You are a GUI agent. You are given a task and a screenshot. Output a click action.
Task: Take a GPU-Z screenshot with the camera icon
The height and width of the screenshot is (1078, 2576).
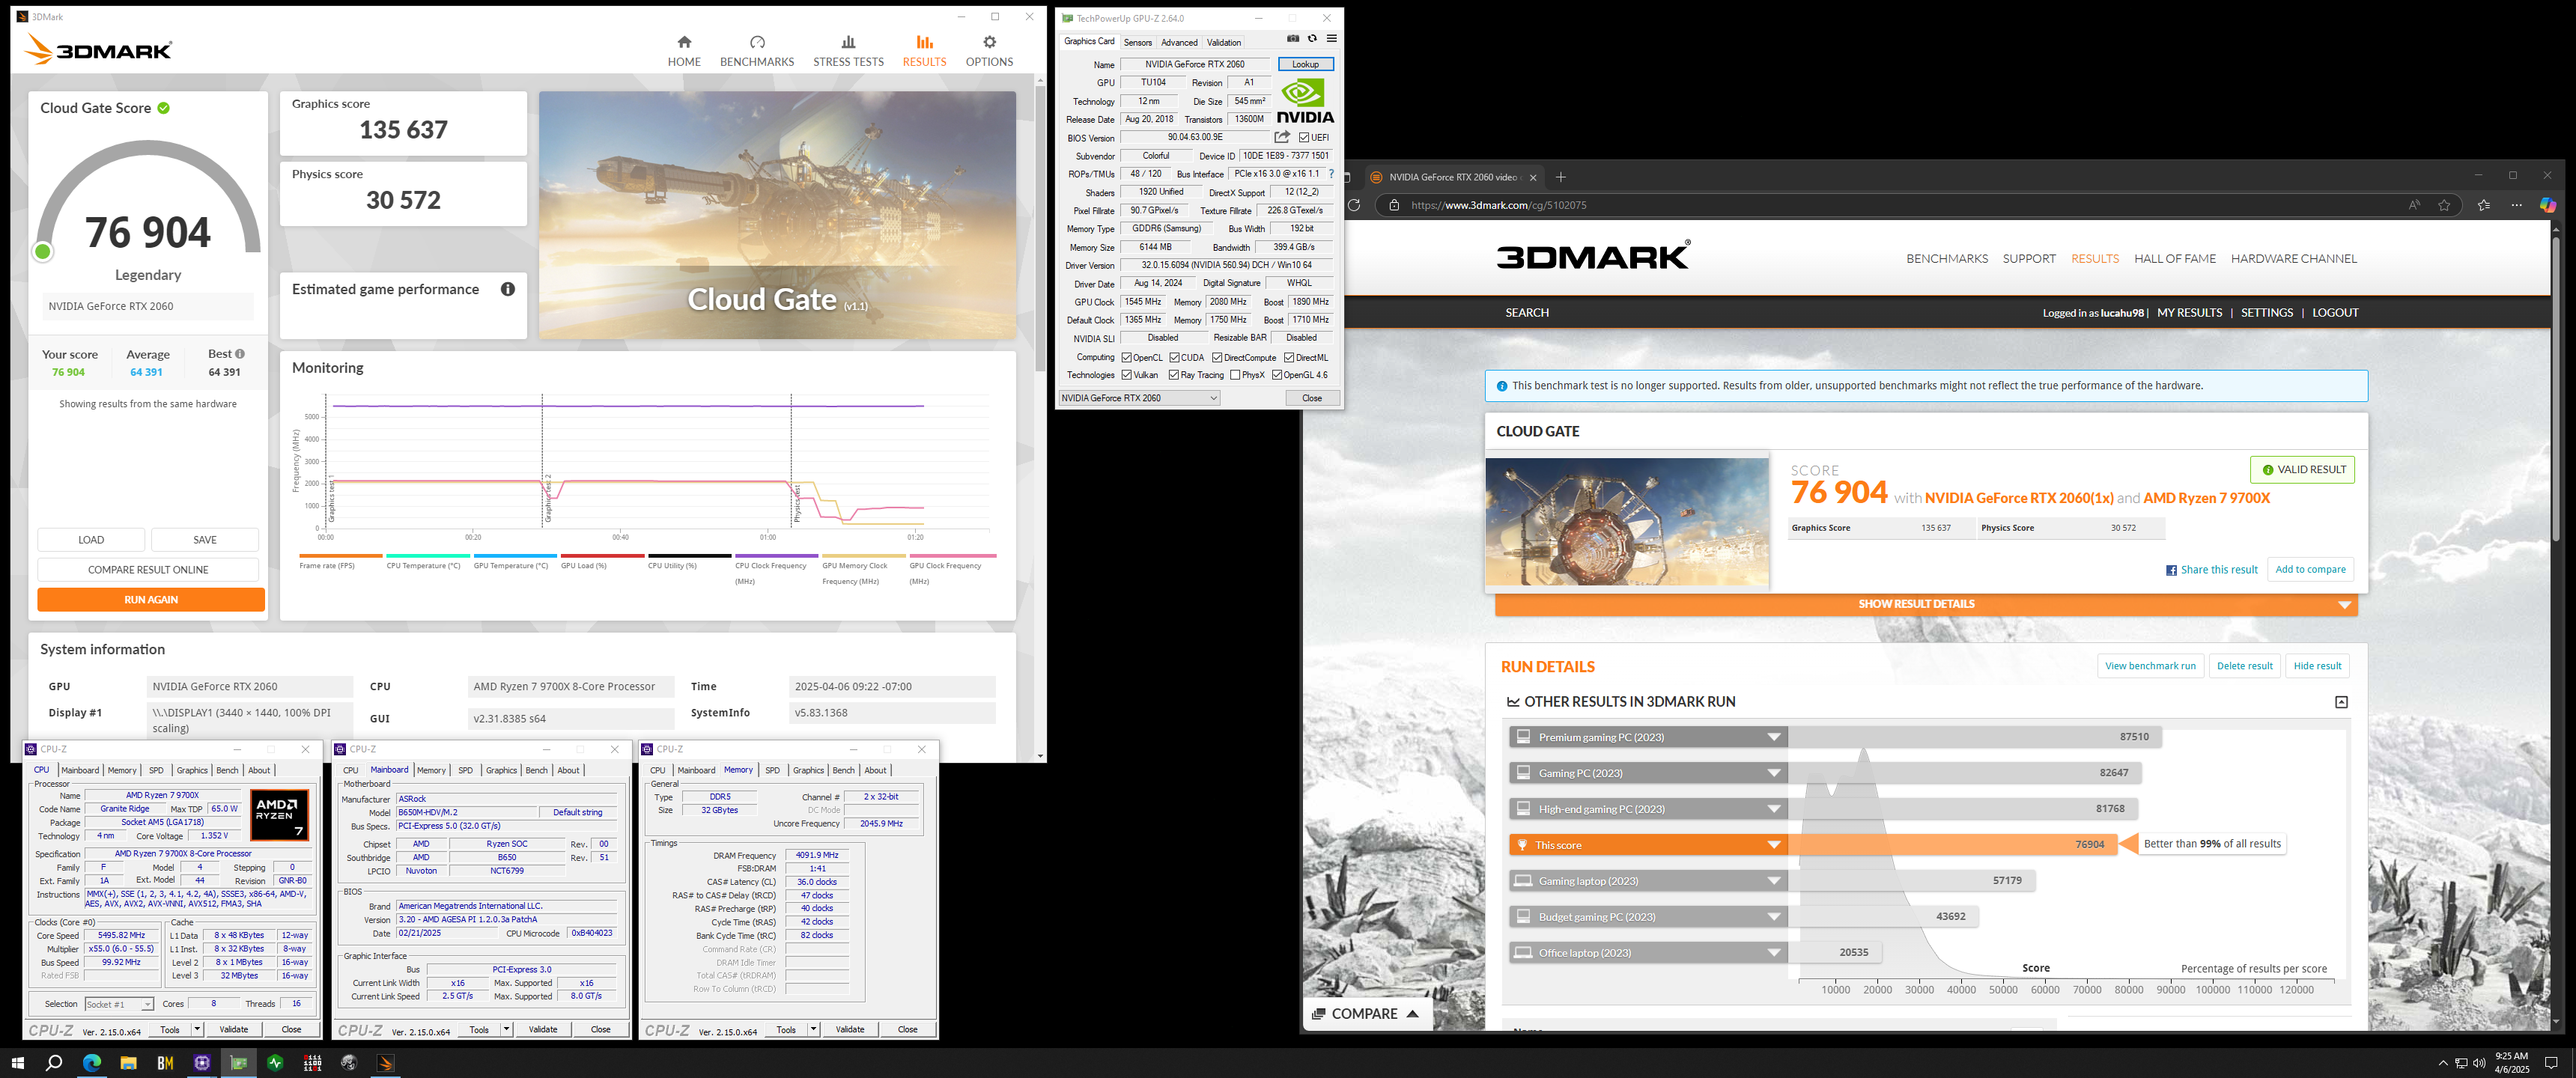tap(1293, 39)
